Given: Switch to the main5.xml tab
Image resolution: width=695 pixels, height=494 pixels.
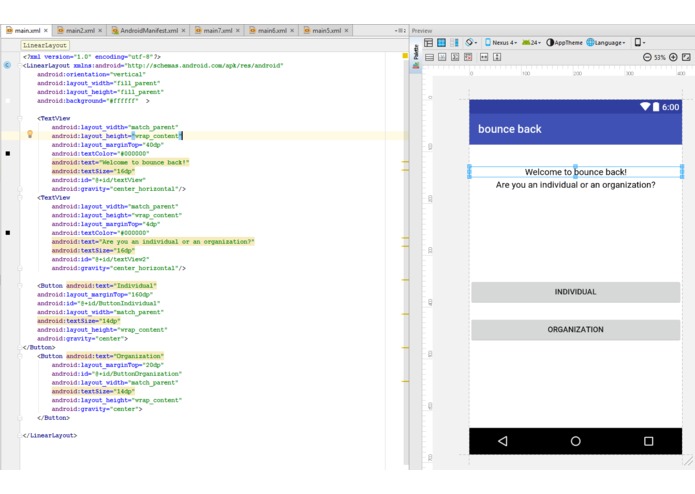Looking at the screenshot, I should pos(327,31).
